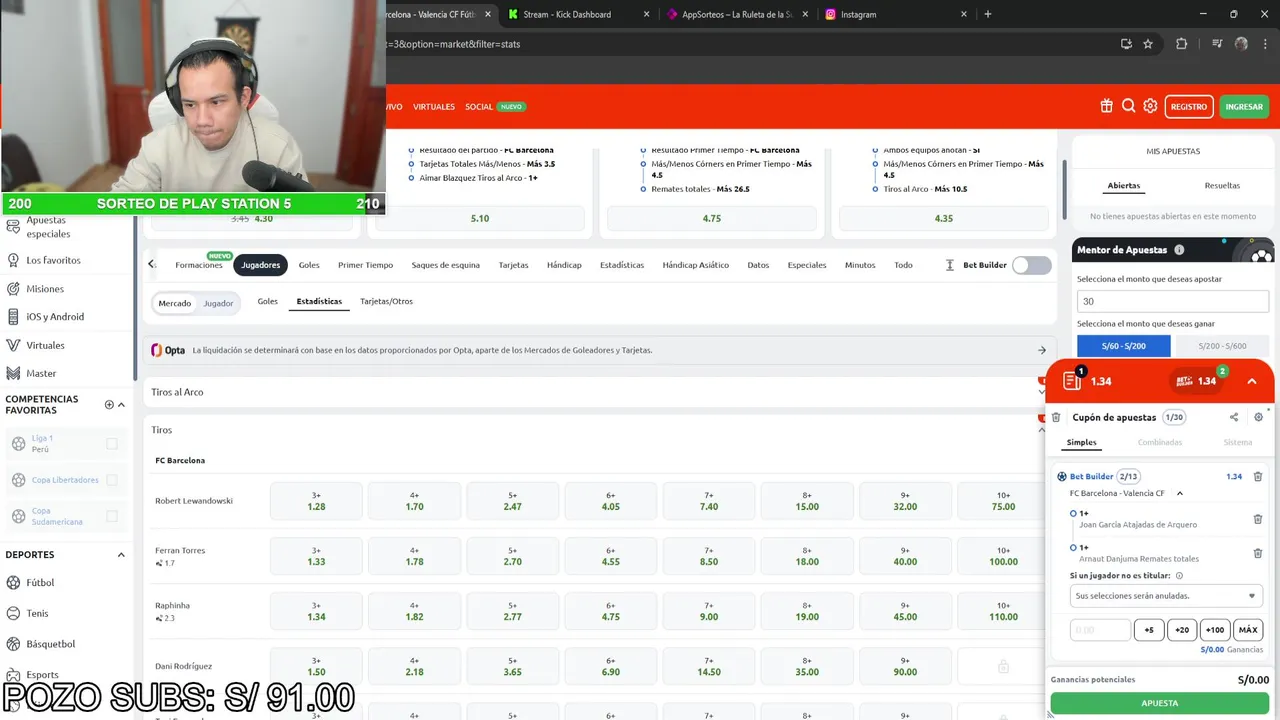Open the Misiones sidebar icon
1280x720 pixels.
click(13, 288)
